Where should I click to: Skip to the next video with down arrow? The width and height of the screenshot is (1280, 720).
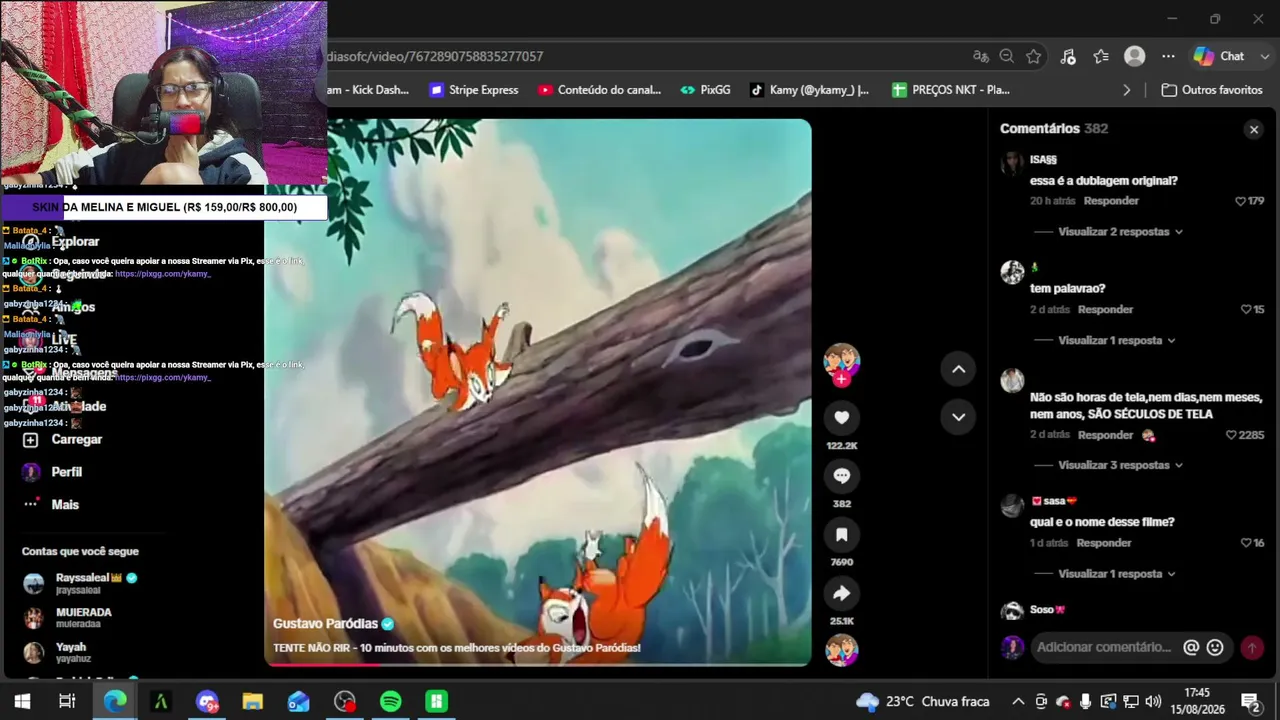tap(958, 417)
